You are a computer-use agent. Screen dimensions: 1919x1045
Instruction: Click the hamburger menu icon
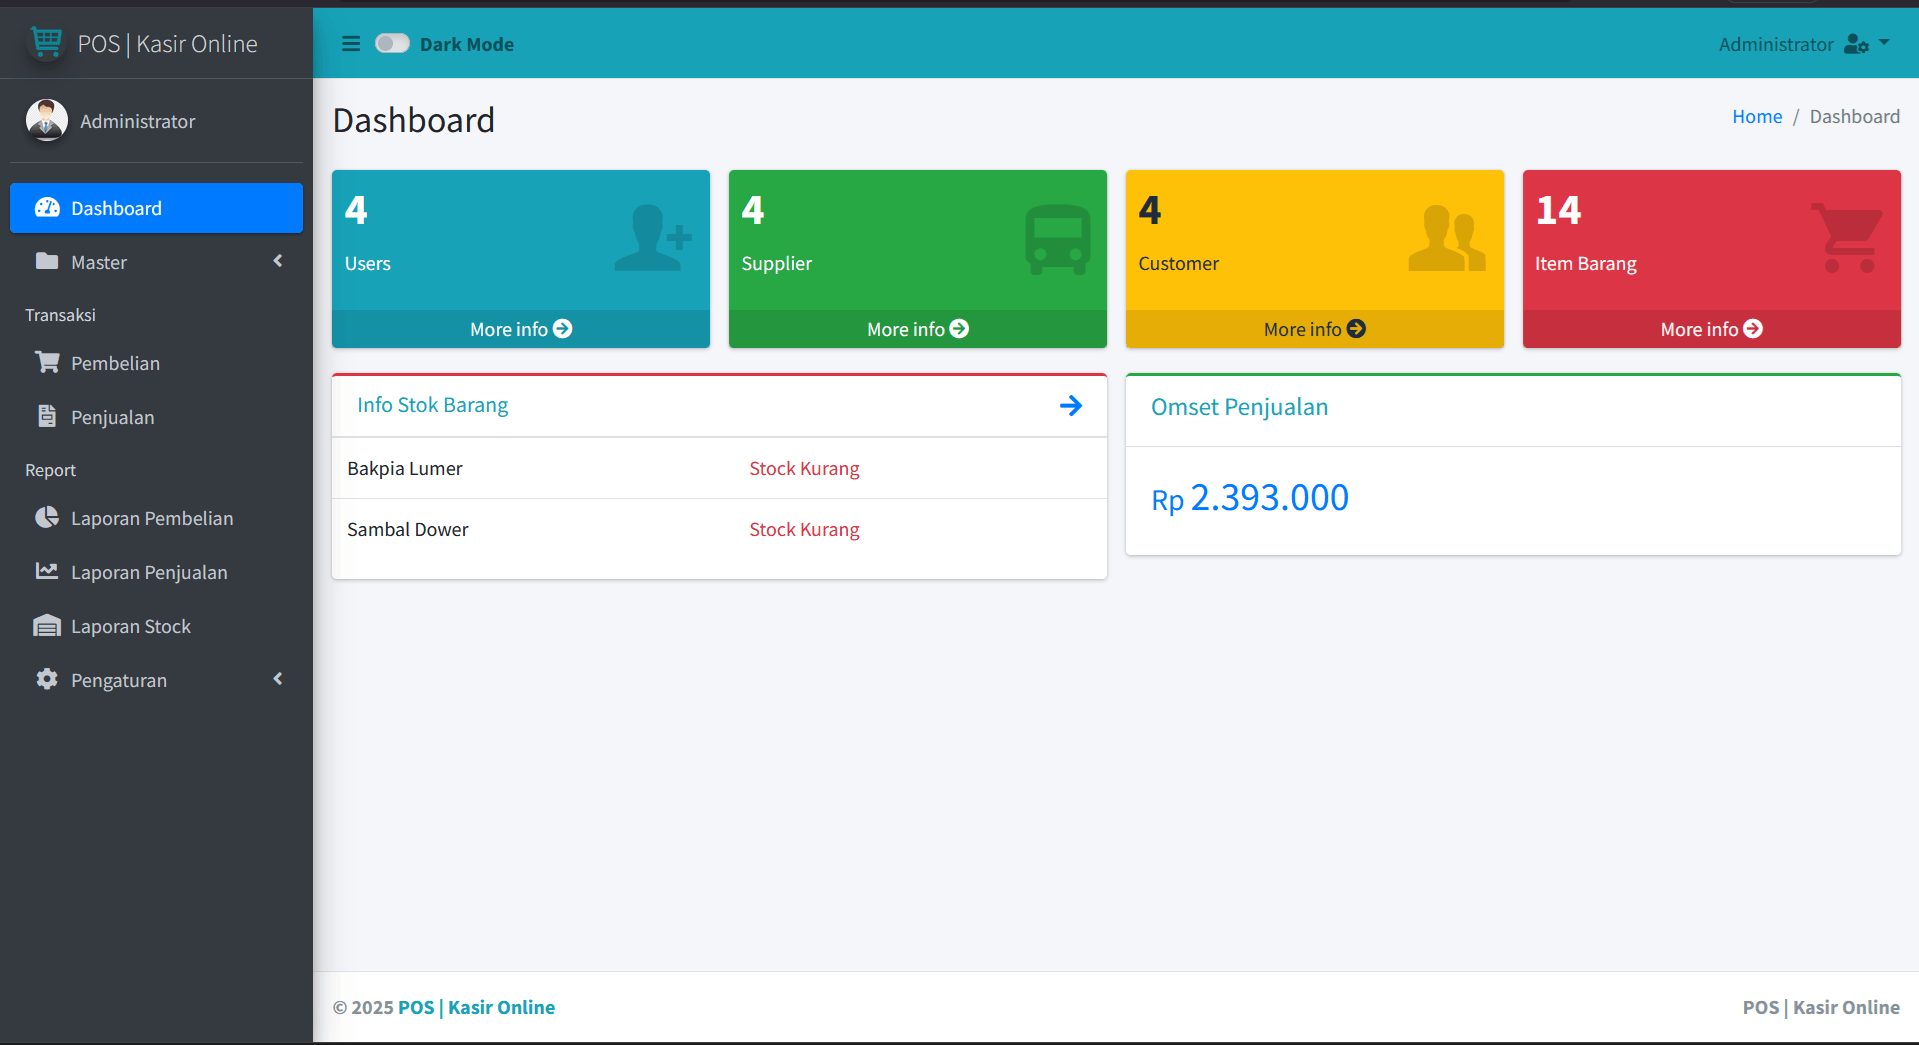coord(351,44)
